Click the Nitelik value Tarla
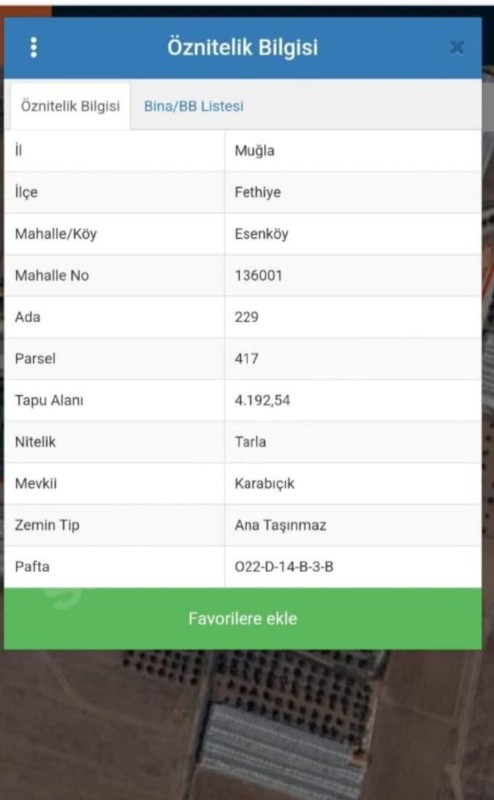Screen dimensions: 494x800 (250, 442)
